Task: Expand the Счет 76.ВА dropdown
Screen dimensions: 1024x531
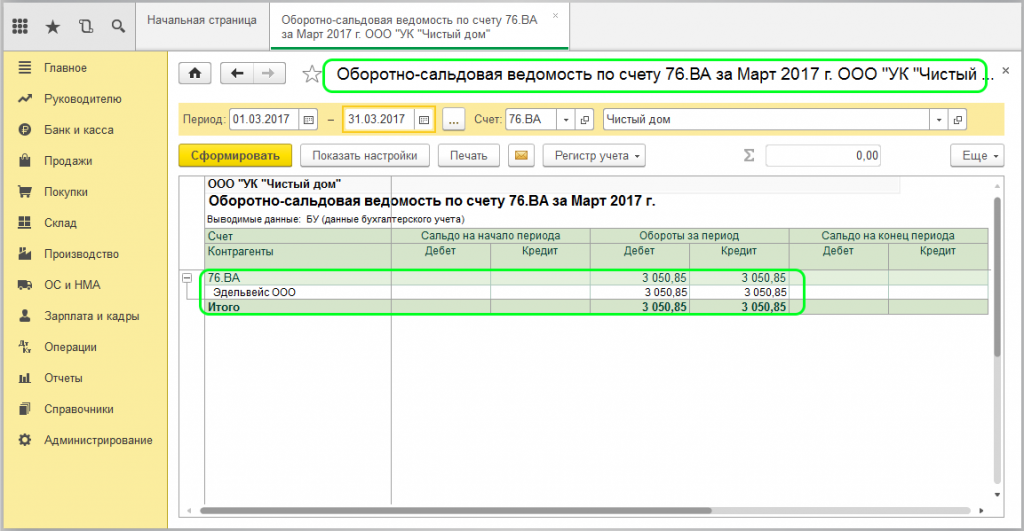Action: point(566,120)
